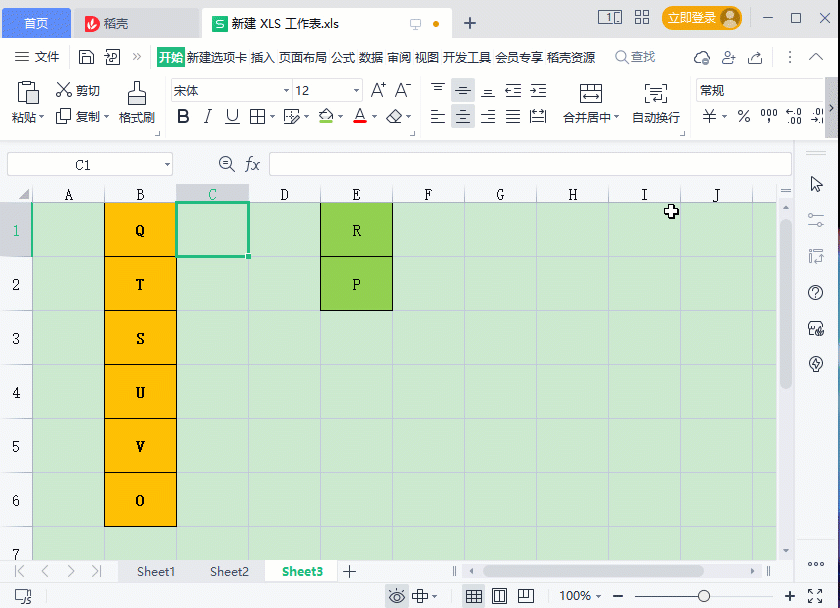Toggle center horizontal alignment
840x608 pixels.
[463, 116]
